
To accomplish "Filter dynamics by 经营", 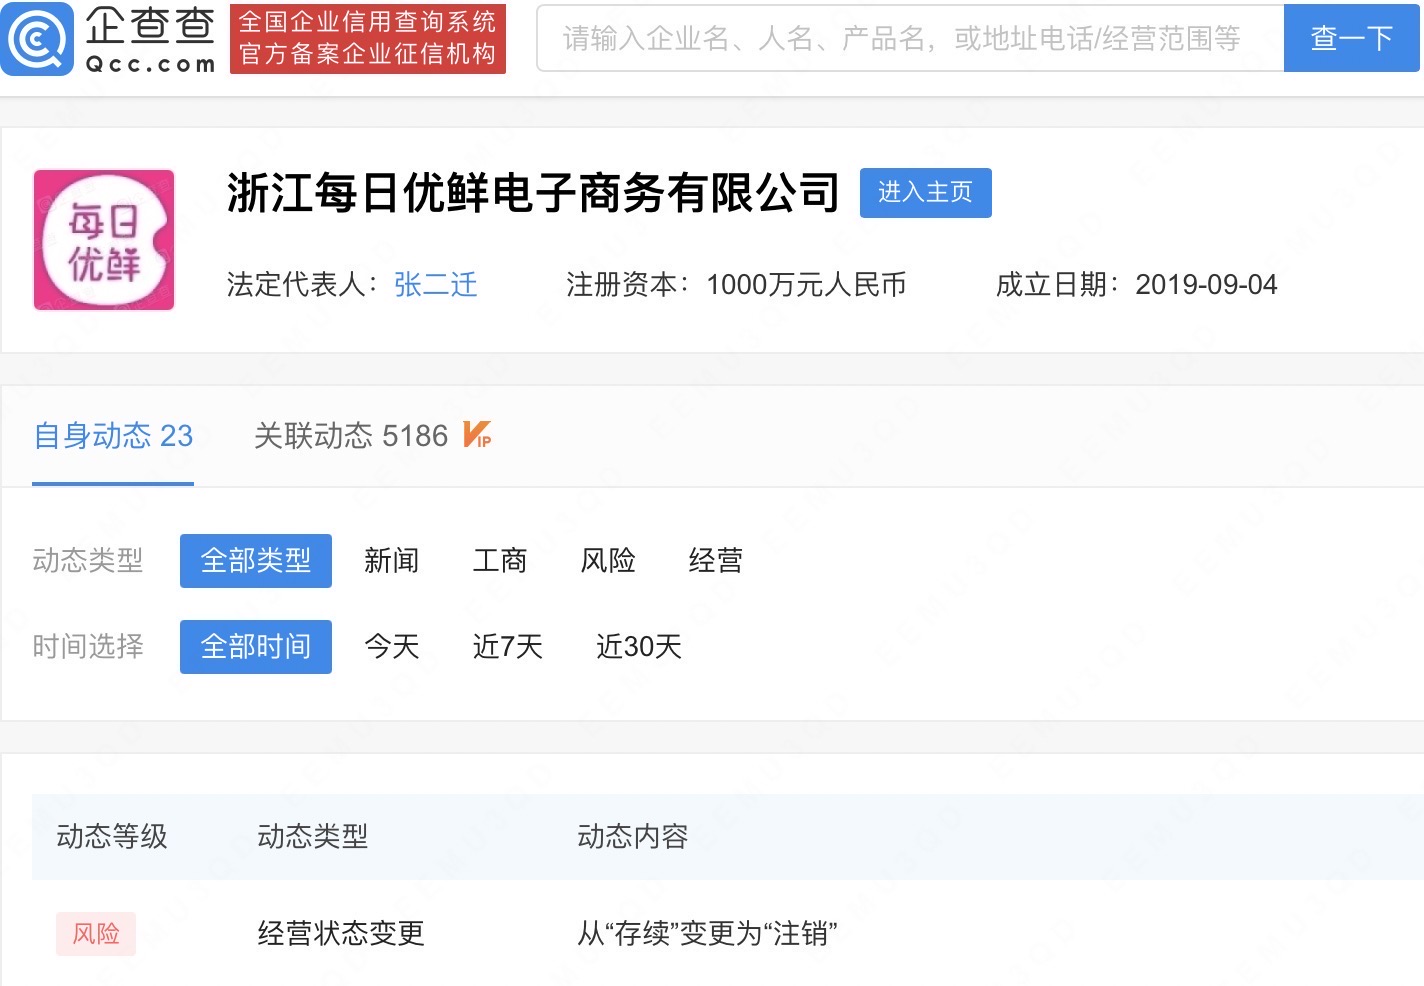I will pyautogui.click(x=716, y=561).
